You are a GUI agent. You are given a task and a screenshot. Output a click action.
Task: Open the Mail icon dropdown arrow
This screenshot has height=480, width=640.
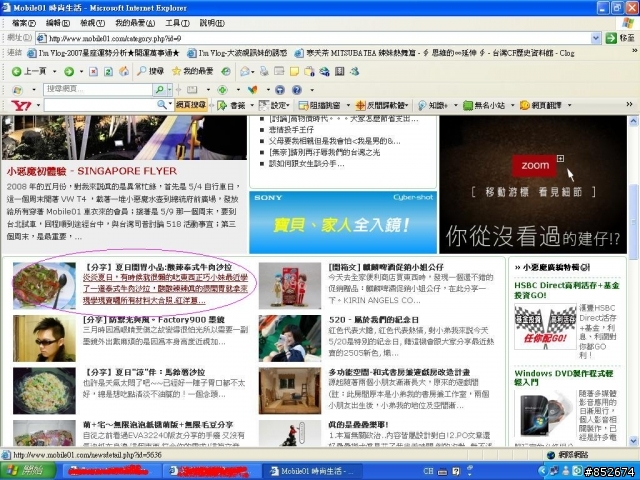click(253, 72)
